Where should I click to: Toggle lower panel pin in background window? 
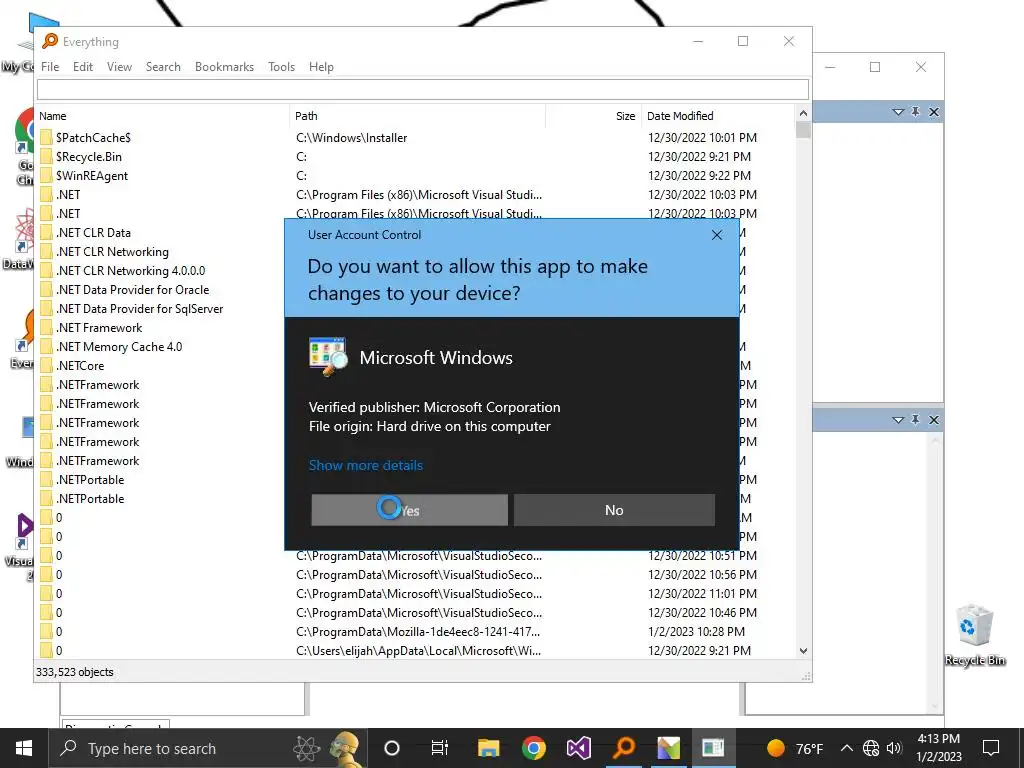916,419
